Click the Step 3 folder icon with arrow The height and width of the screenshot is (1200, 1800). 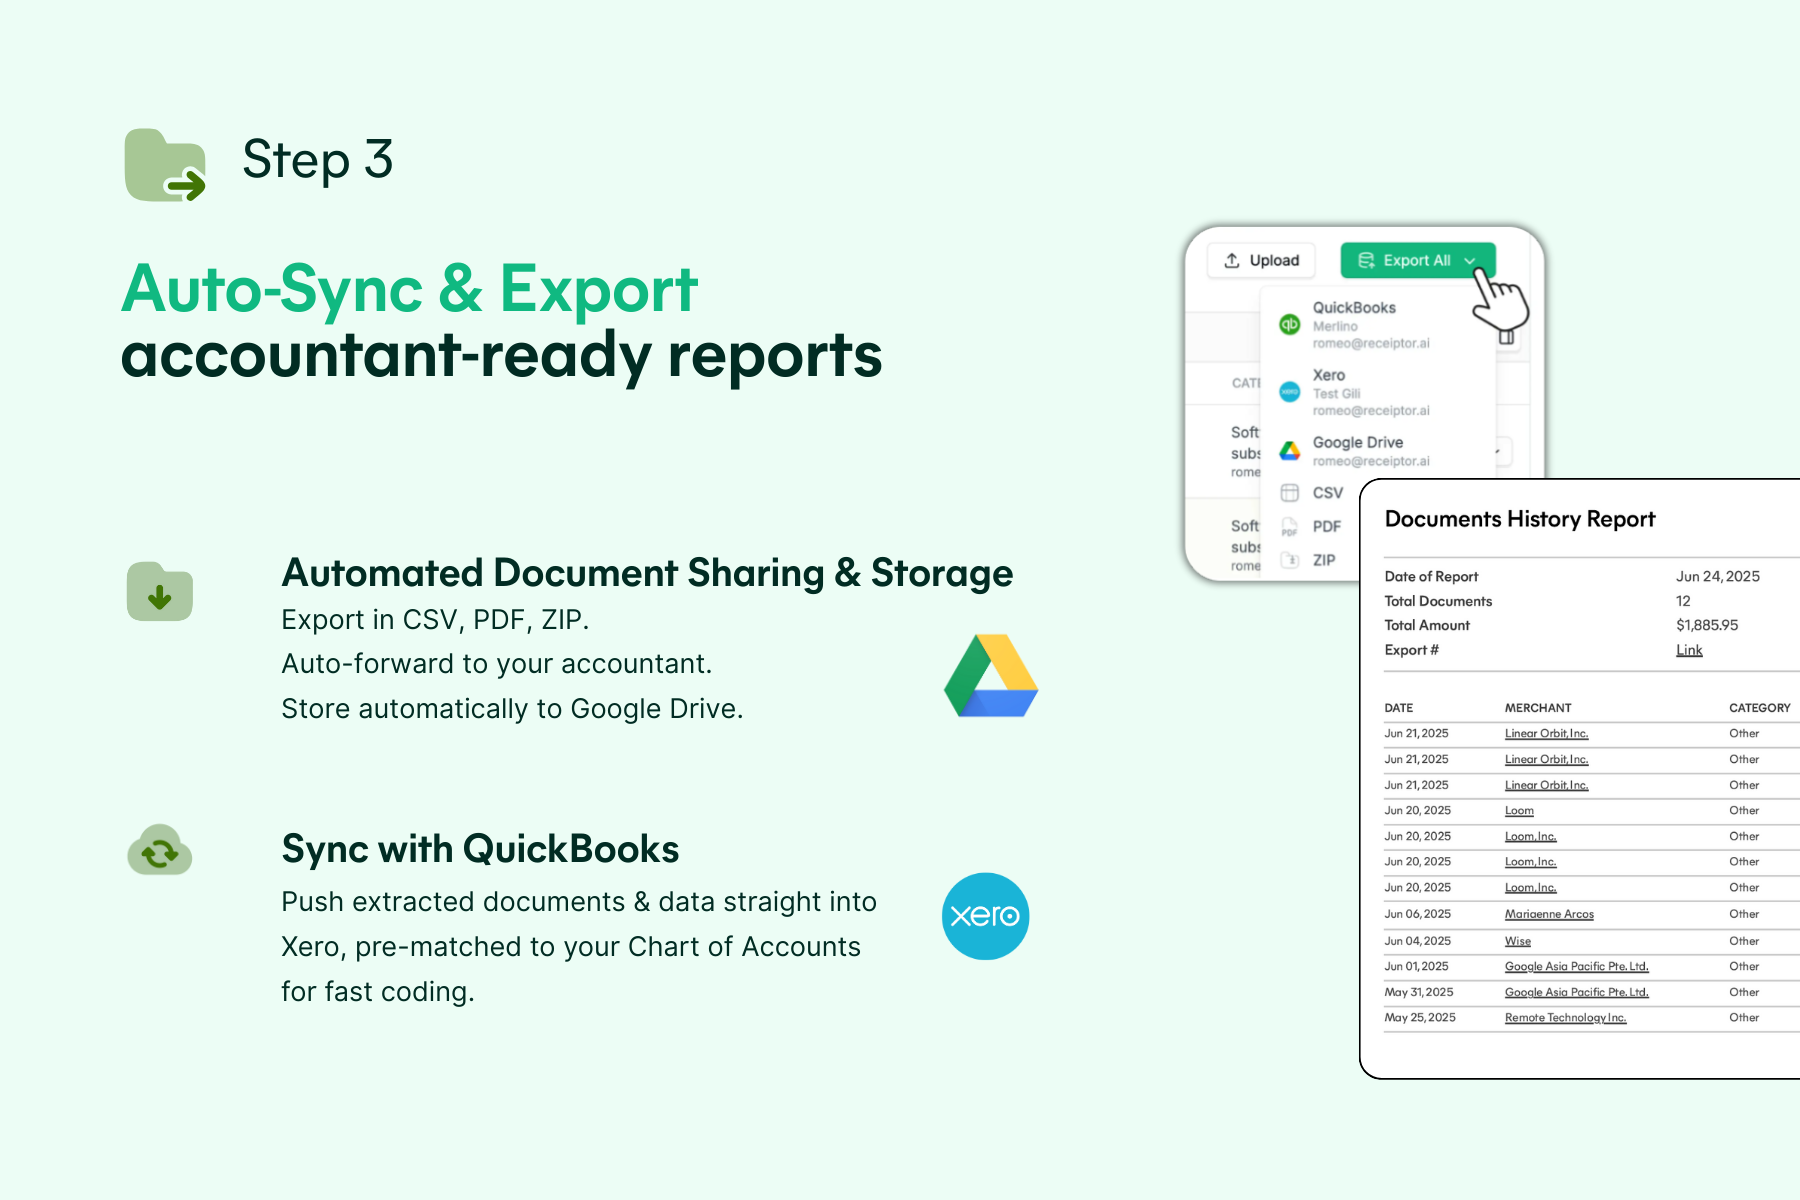(163, 164)
